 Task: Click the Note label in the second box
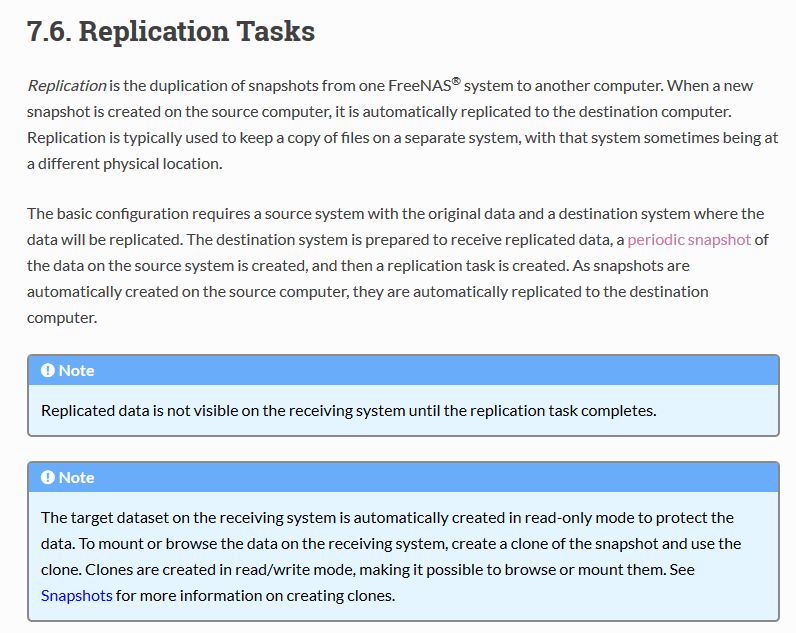[x=77, y=478]
